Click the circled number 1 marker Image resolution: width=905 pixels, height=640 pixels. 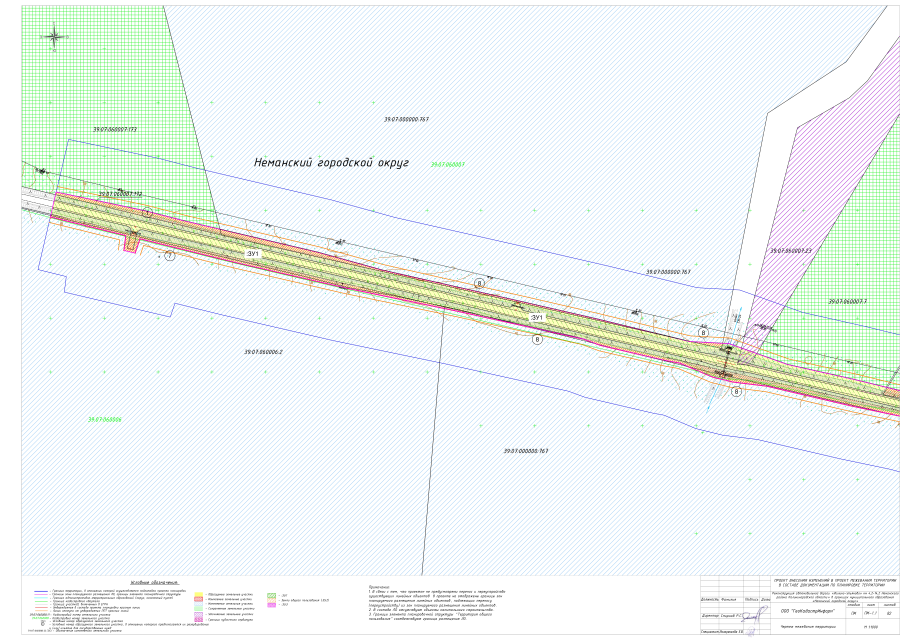(148, 213)
